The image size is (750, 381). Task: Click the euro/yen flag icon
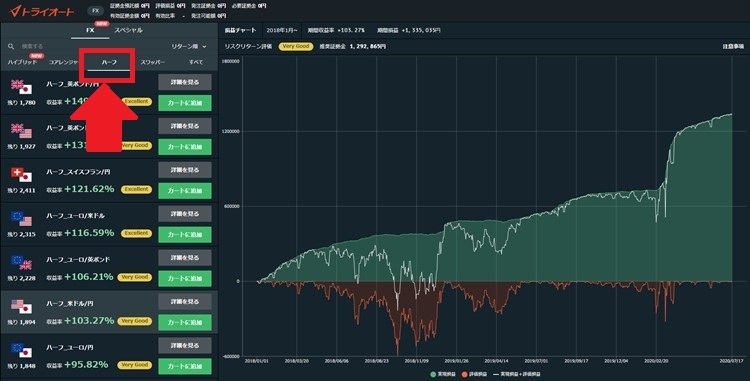21,350
